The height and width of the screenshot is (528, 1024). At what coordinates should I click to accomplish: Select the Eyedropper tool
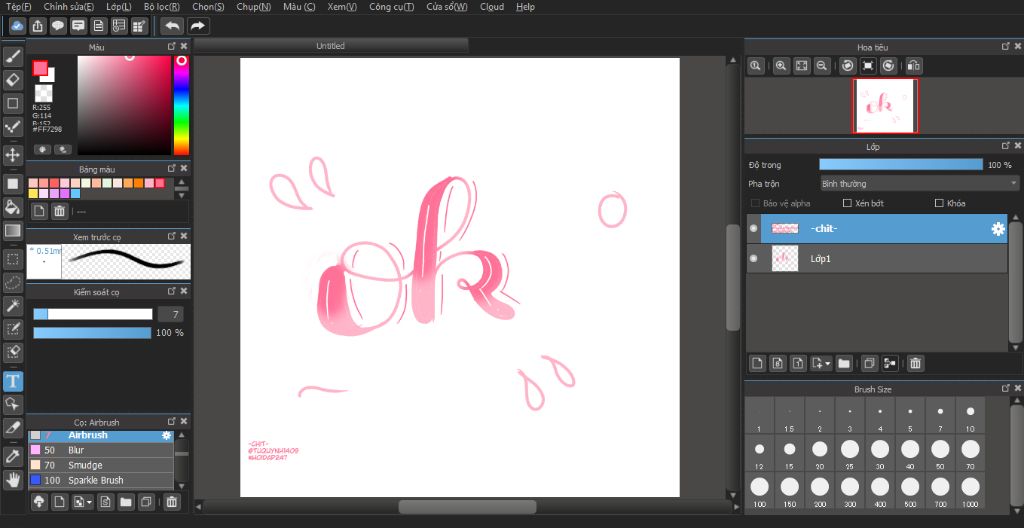coord(12,456)
